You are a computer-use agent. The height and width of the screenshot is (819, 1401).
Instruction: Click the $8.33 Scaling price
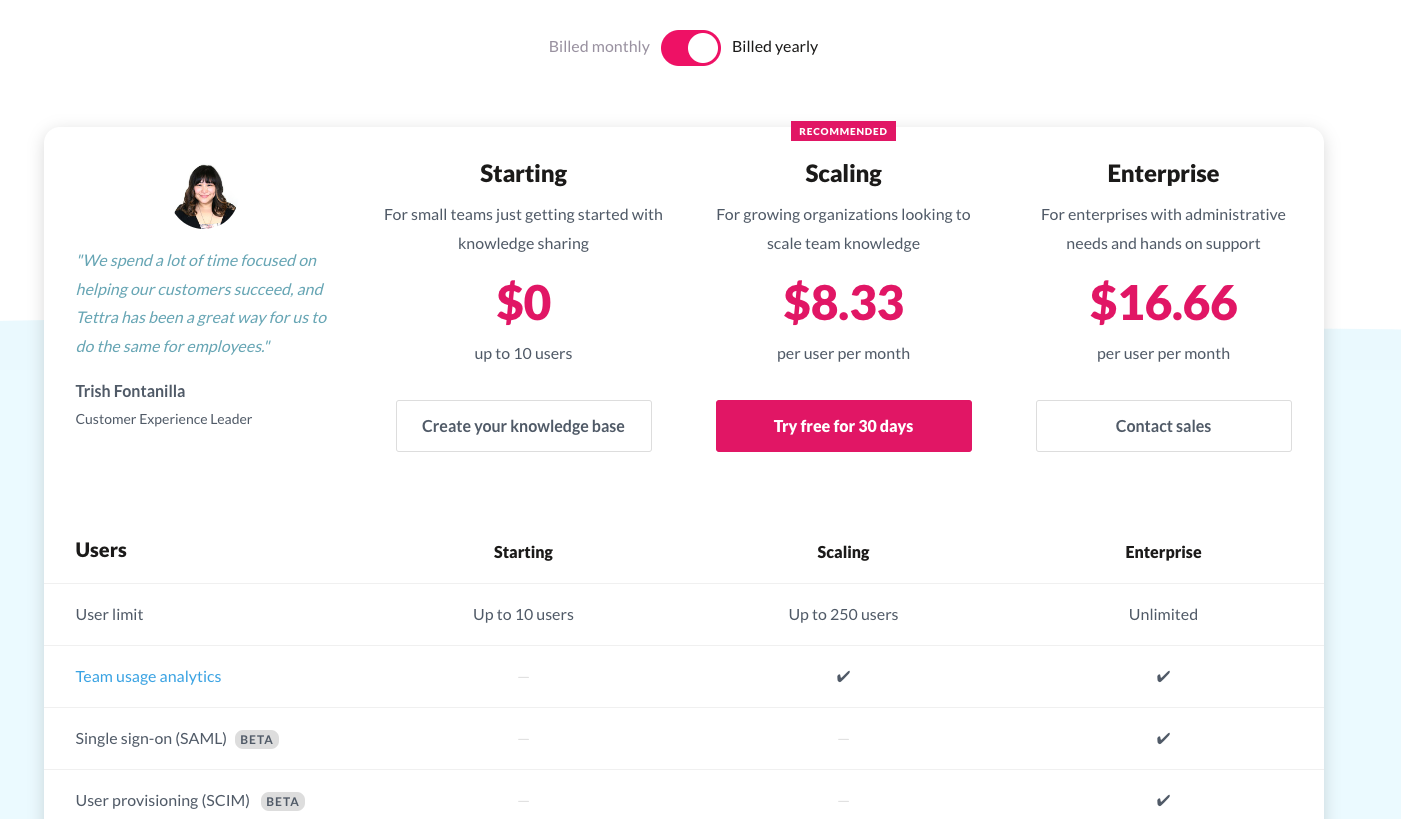pos(843,303)
